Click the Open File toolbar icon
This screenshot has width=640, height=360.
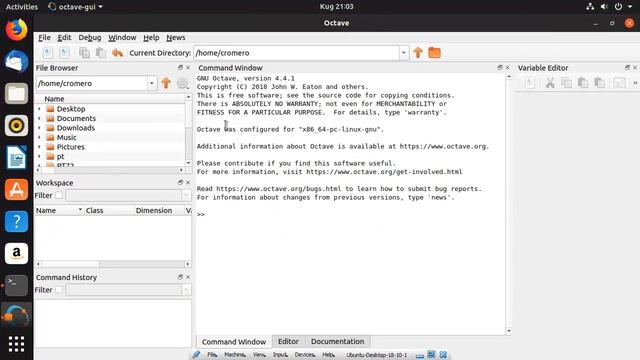[64, 53]
